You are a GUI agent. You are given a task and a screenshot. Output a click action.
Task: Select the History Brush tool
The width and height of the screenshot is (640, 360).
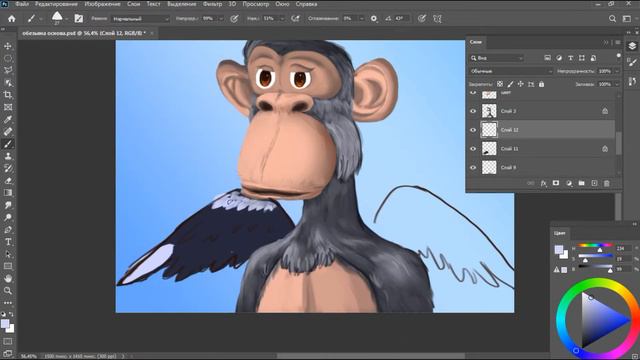coord(8,169)
